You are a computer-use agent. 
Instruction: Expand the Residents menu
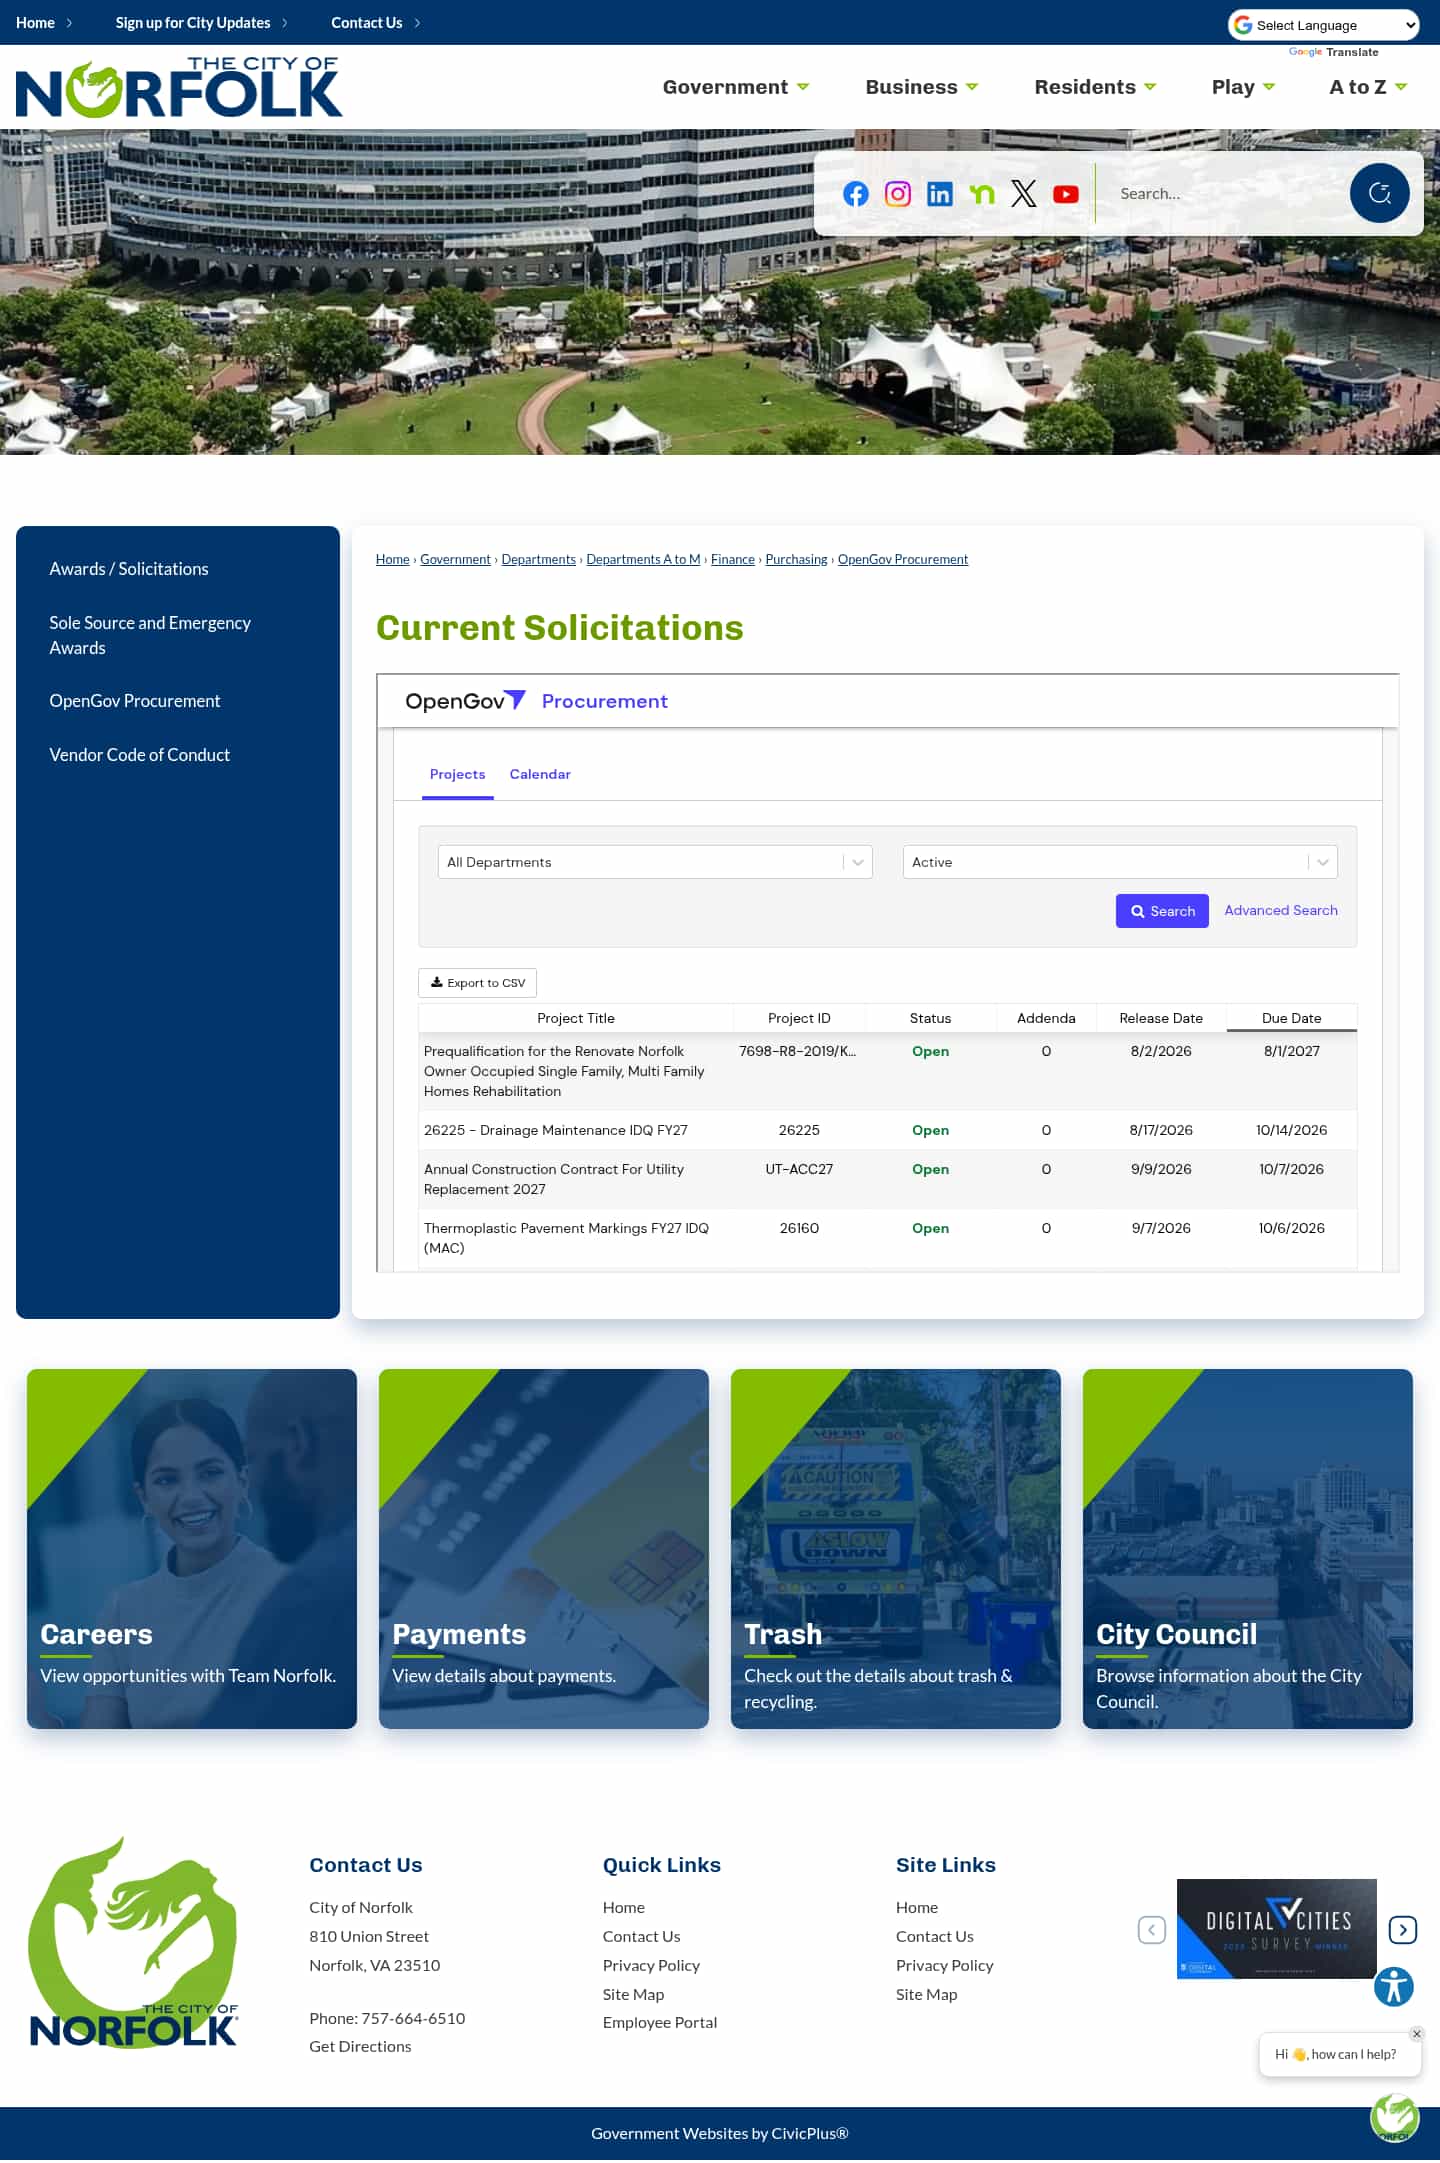[1096, 87]
